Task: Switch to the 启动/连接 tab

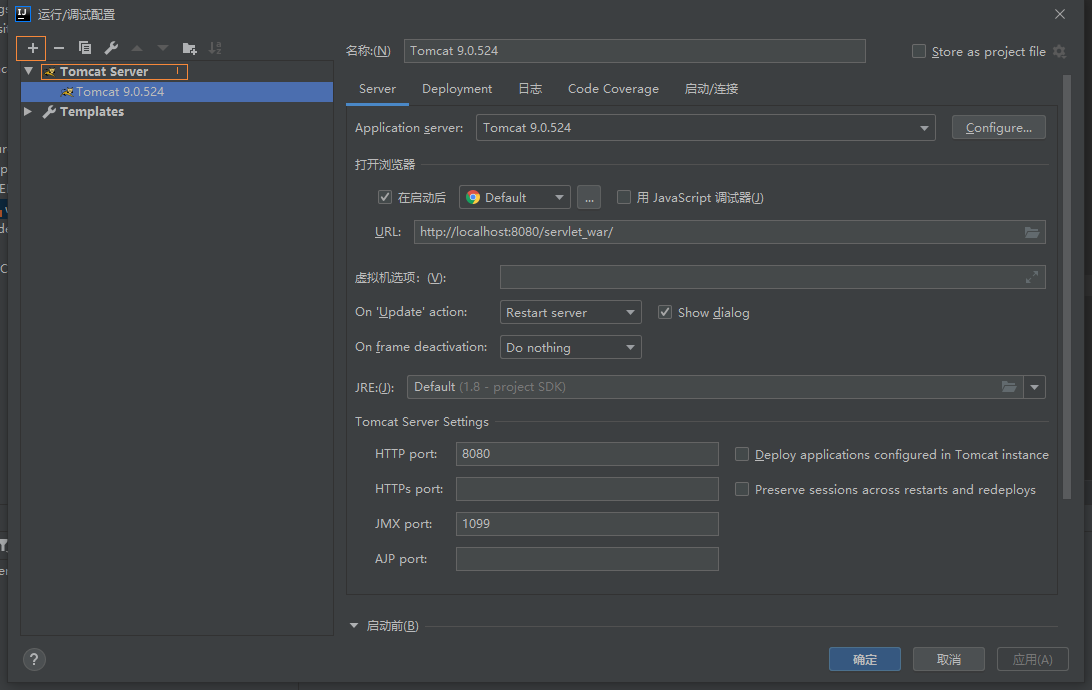Action: click(711, 88)
